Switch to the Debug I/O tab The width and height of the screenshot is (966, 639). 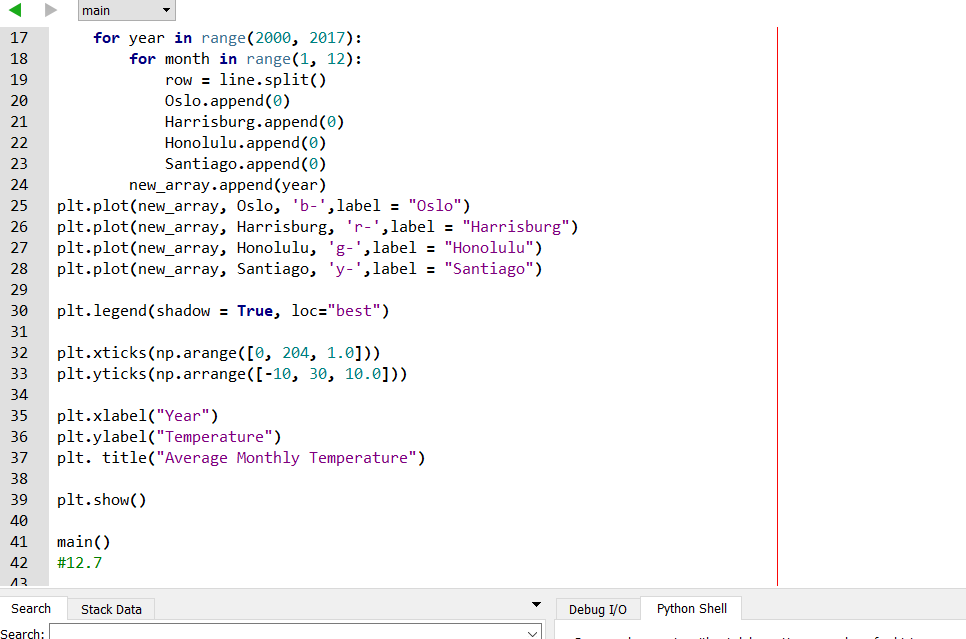point(598,608)
